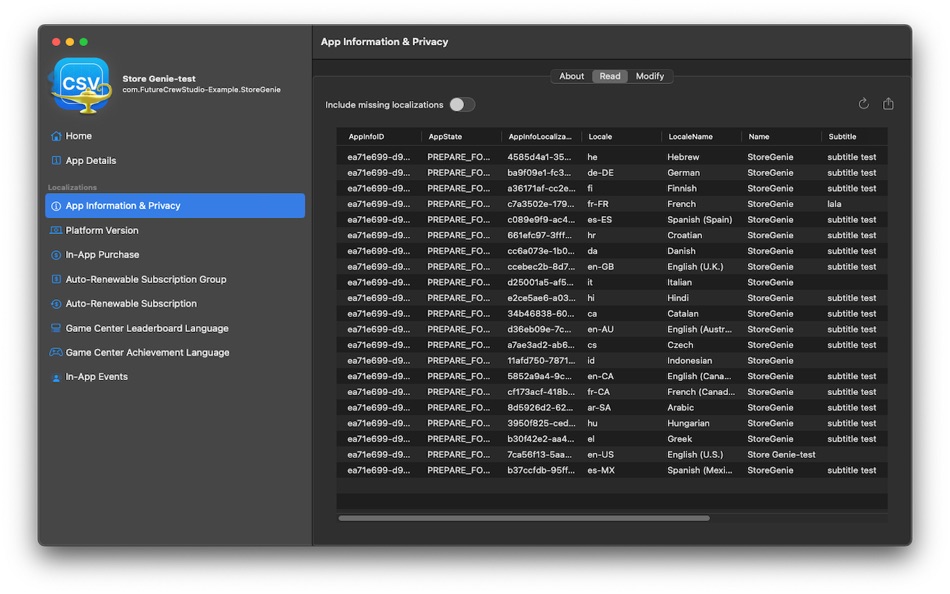Image resolution: width=950 pixels, height=594 pixels.
Task: Switch to the Modify tab
Action: pyautogui.click(x=651, y=75)
